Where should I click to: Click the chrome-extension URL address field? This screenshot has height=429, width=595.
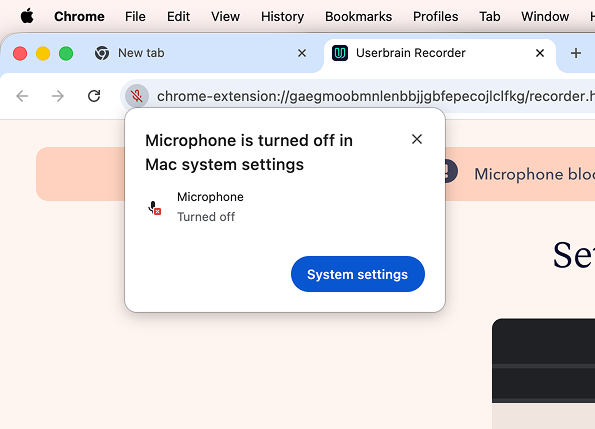pyautogui.click(x=376, y=96)
